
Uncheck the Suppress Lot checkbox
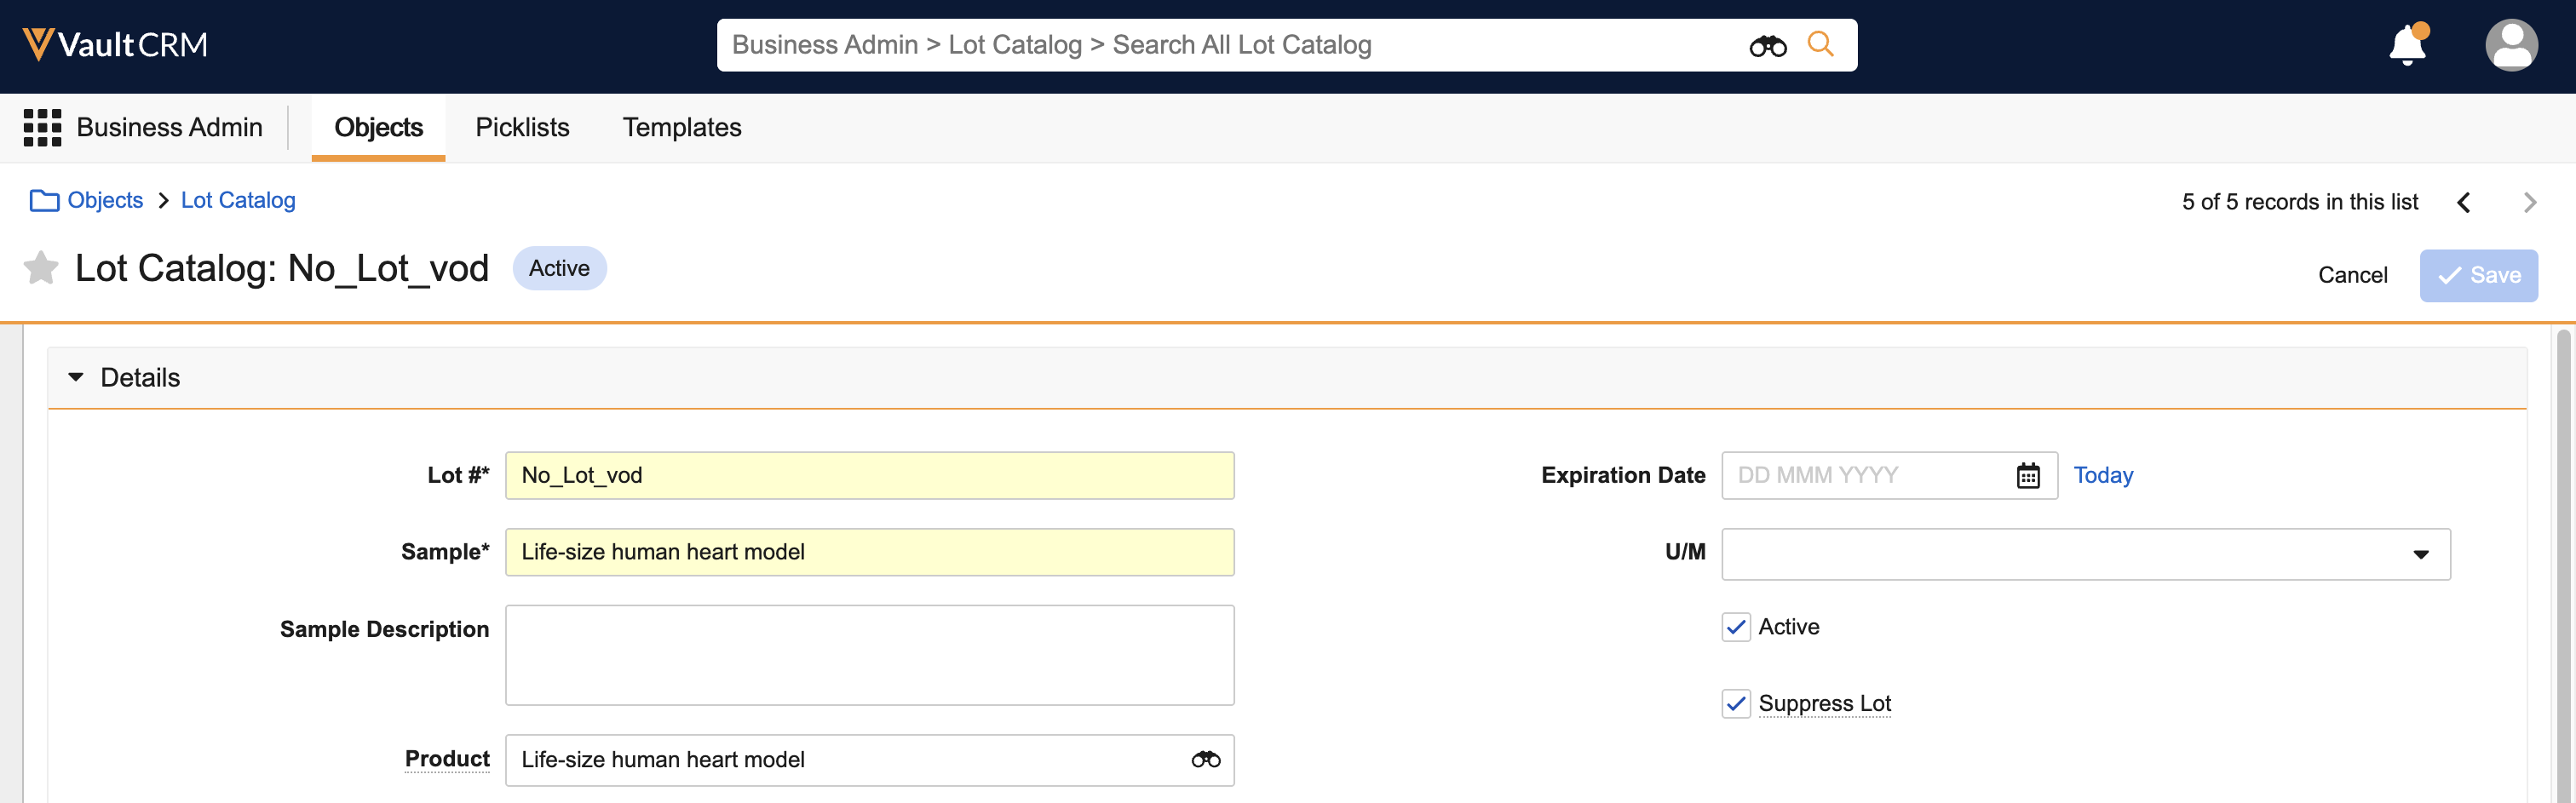tap(1736, 704)
